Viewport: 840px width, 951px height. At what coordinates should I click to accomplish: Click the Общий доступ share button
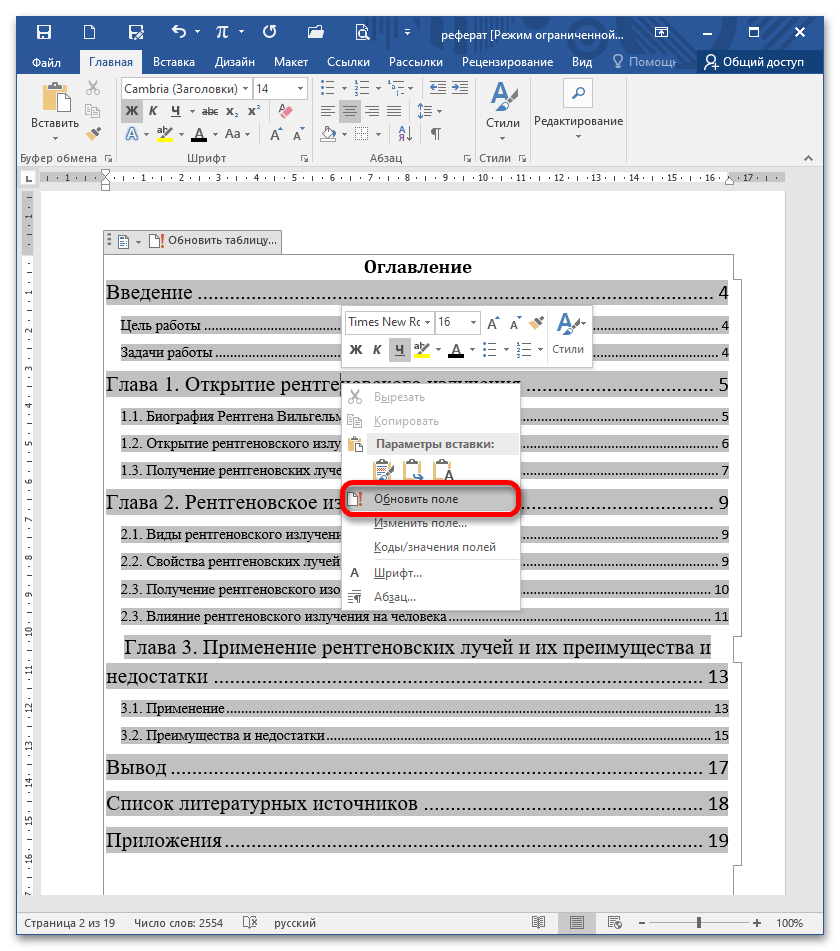point(755,62)
